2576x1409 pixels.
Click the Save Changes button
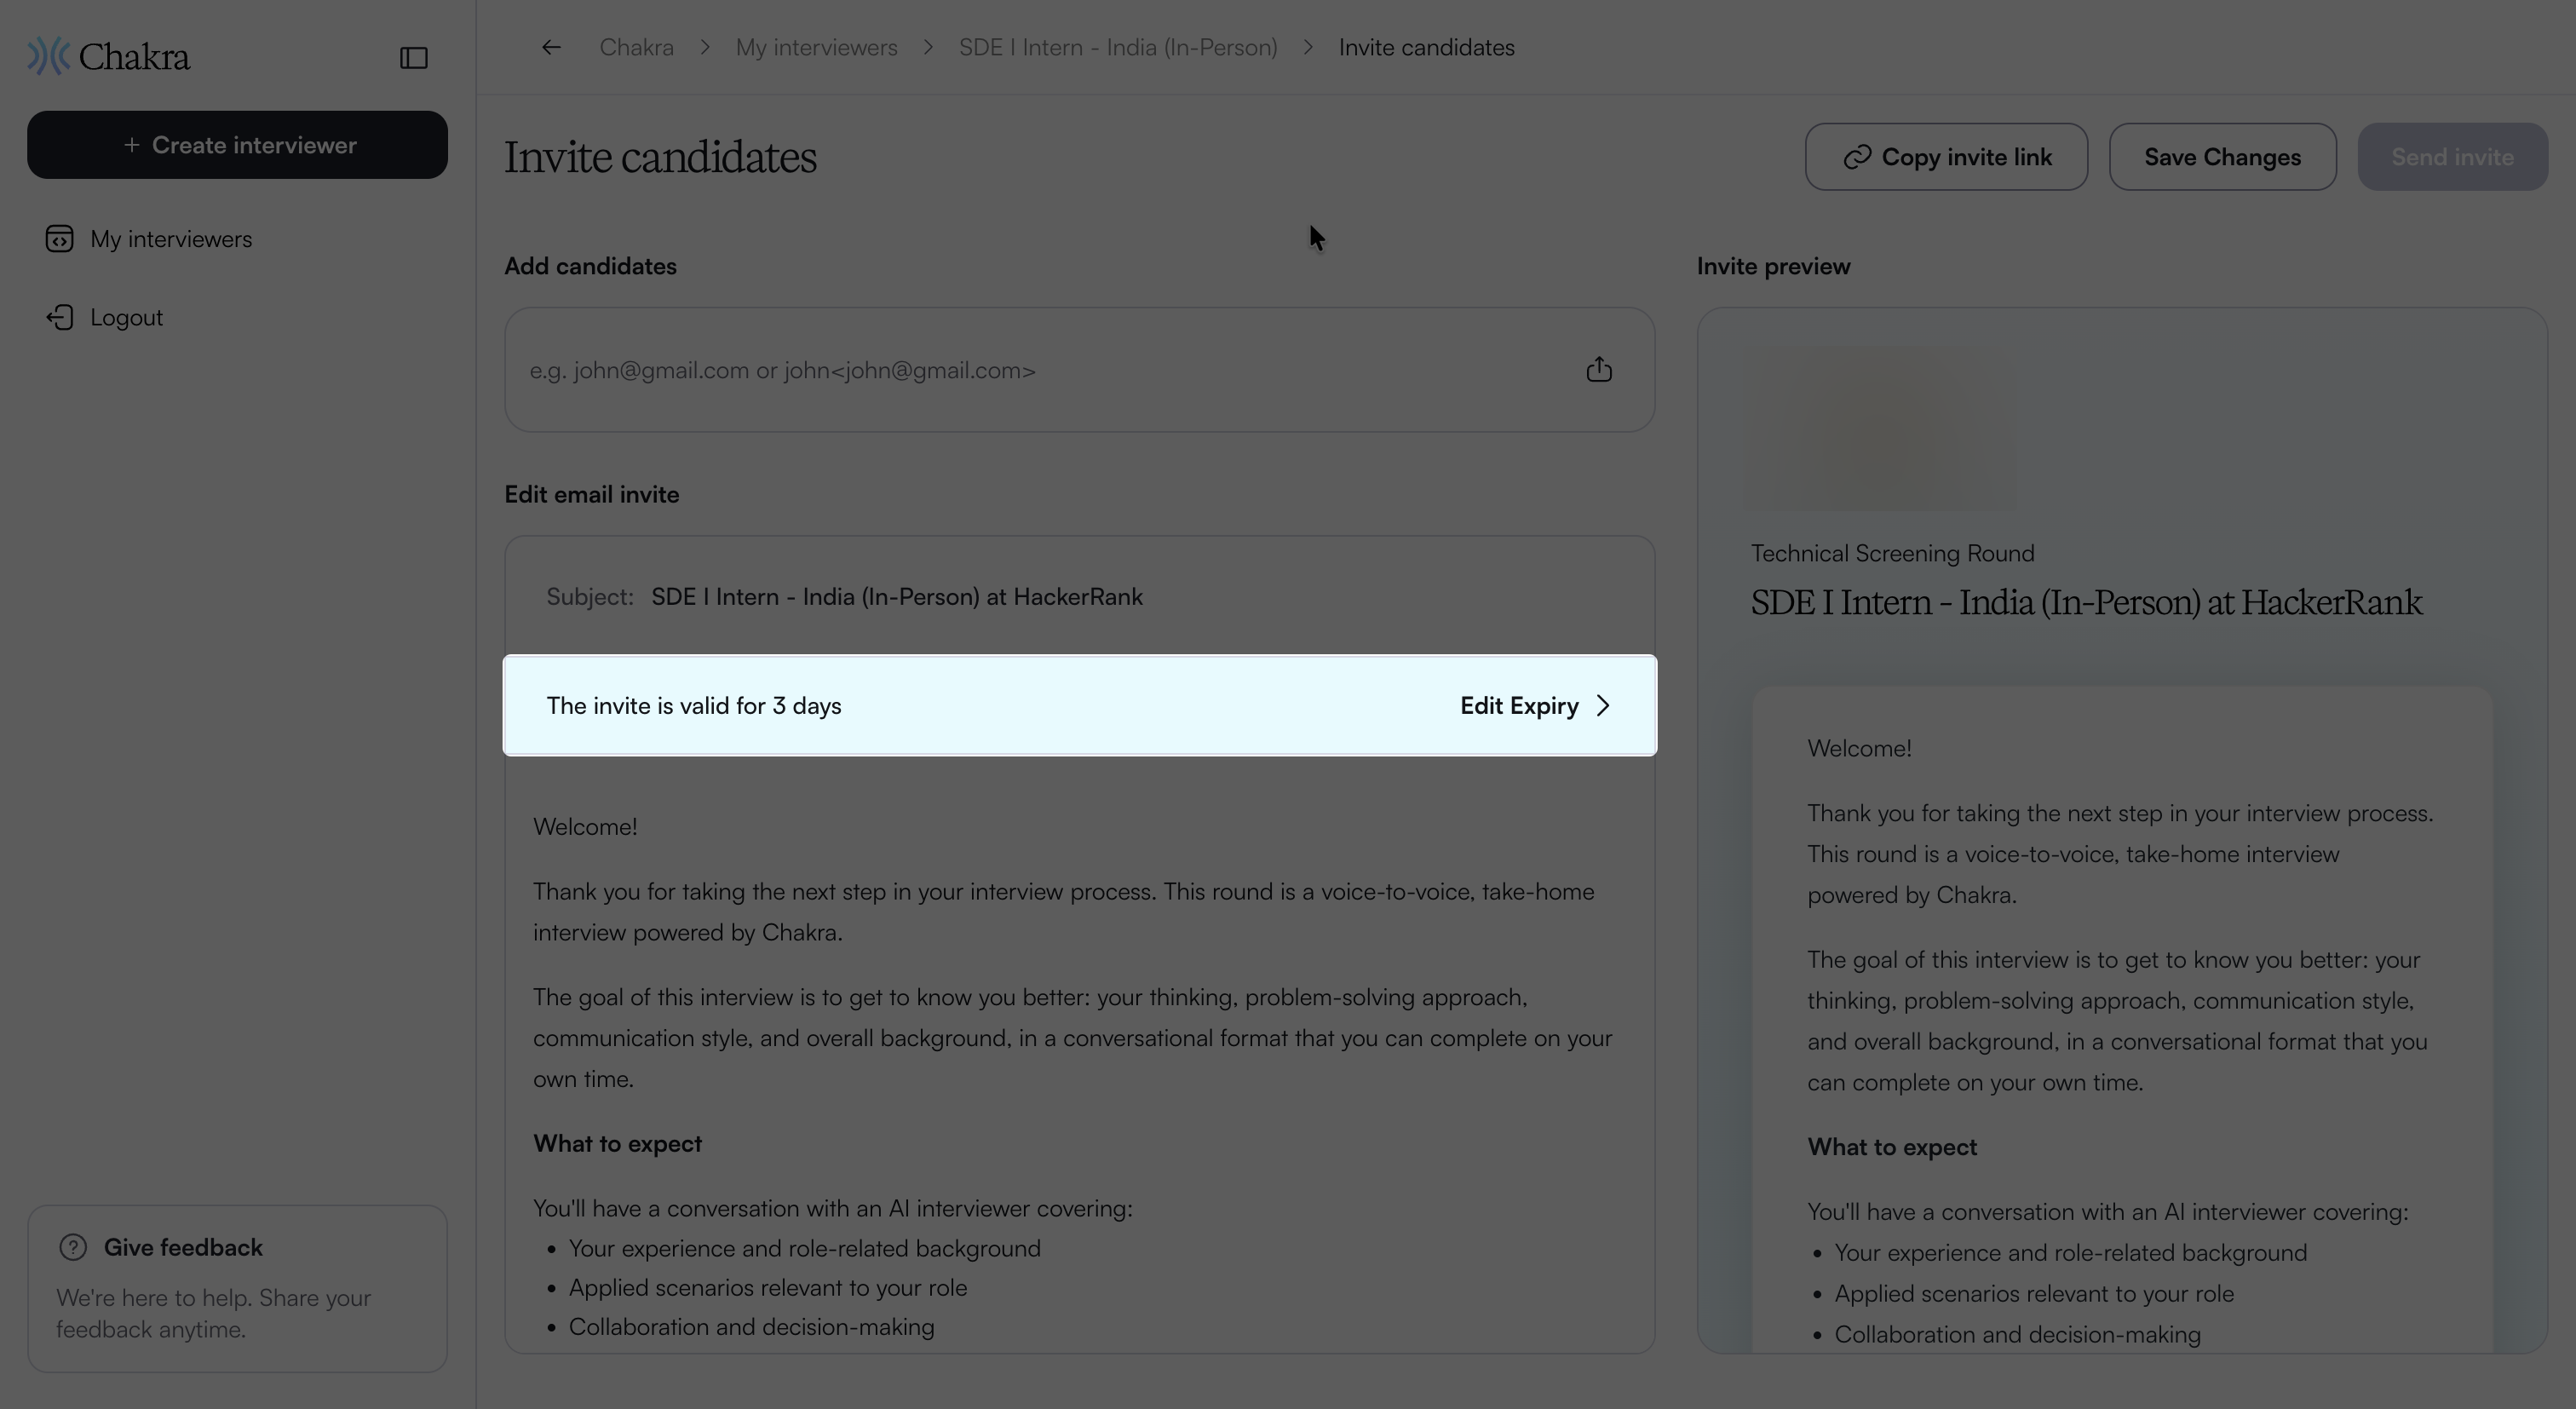(x=2222, y=157)
